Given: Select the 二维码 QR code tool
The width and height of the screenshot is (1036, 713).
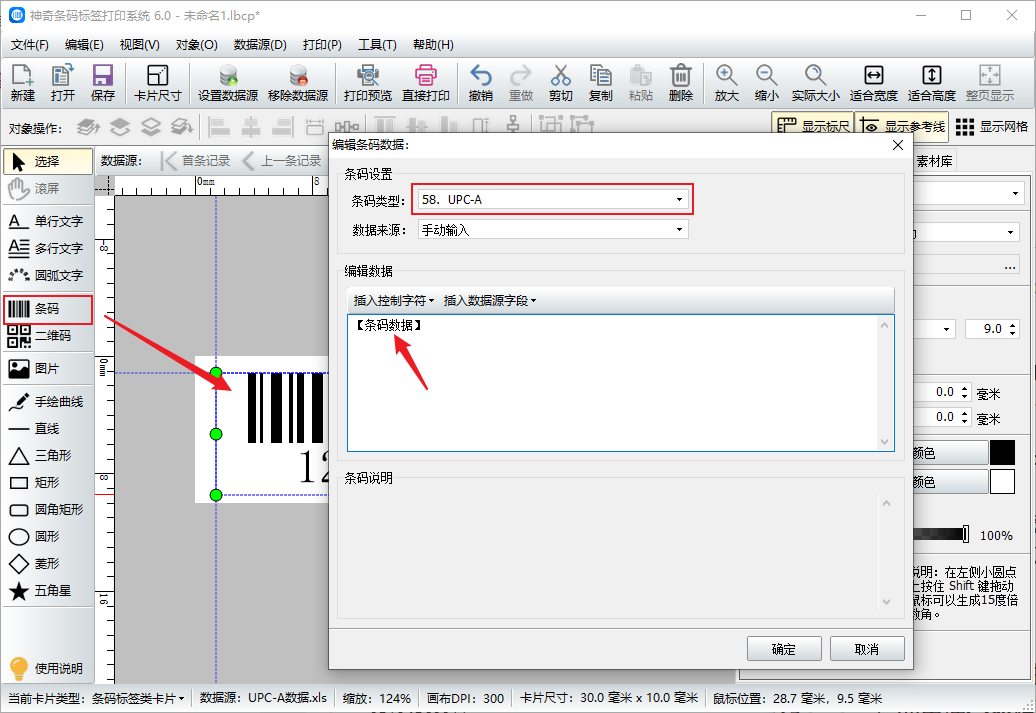Looking at the screenshot, I should [48, 336].
